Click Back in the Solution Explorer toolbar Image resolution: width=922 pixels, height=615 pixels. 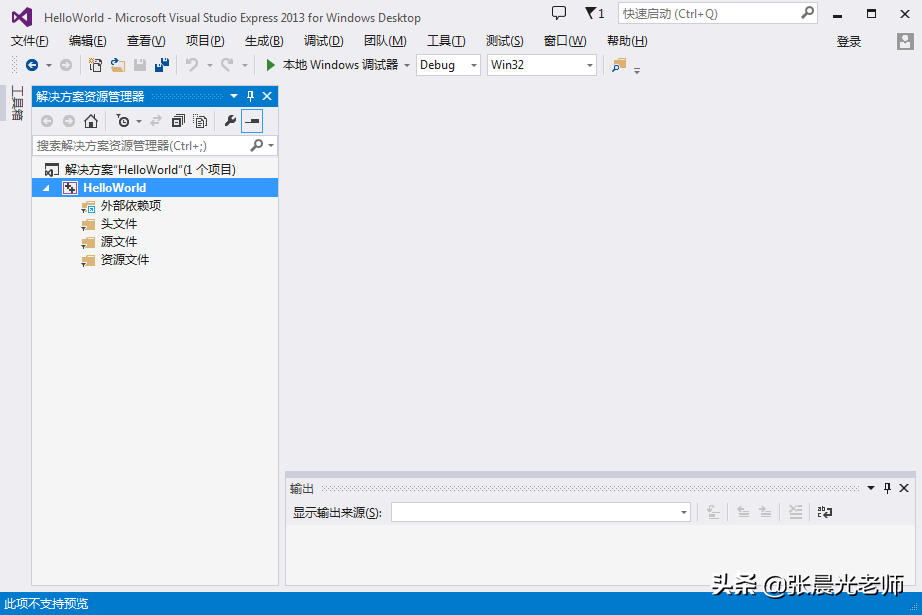[46, 121]
